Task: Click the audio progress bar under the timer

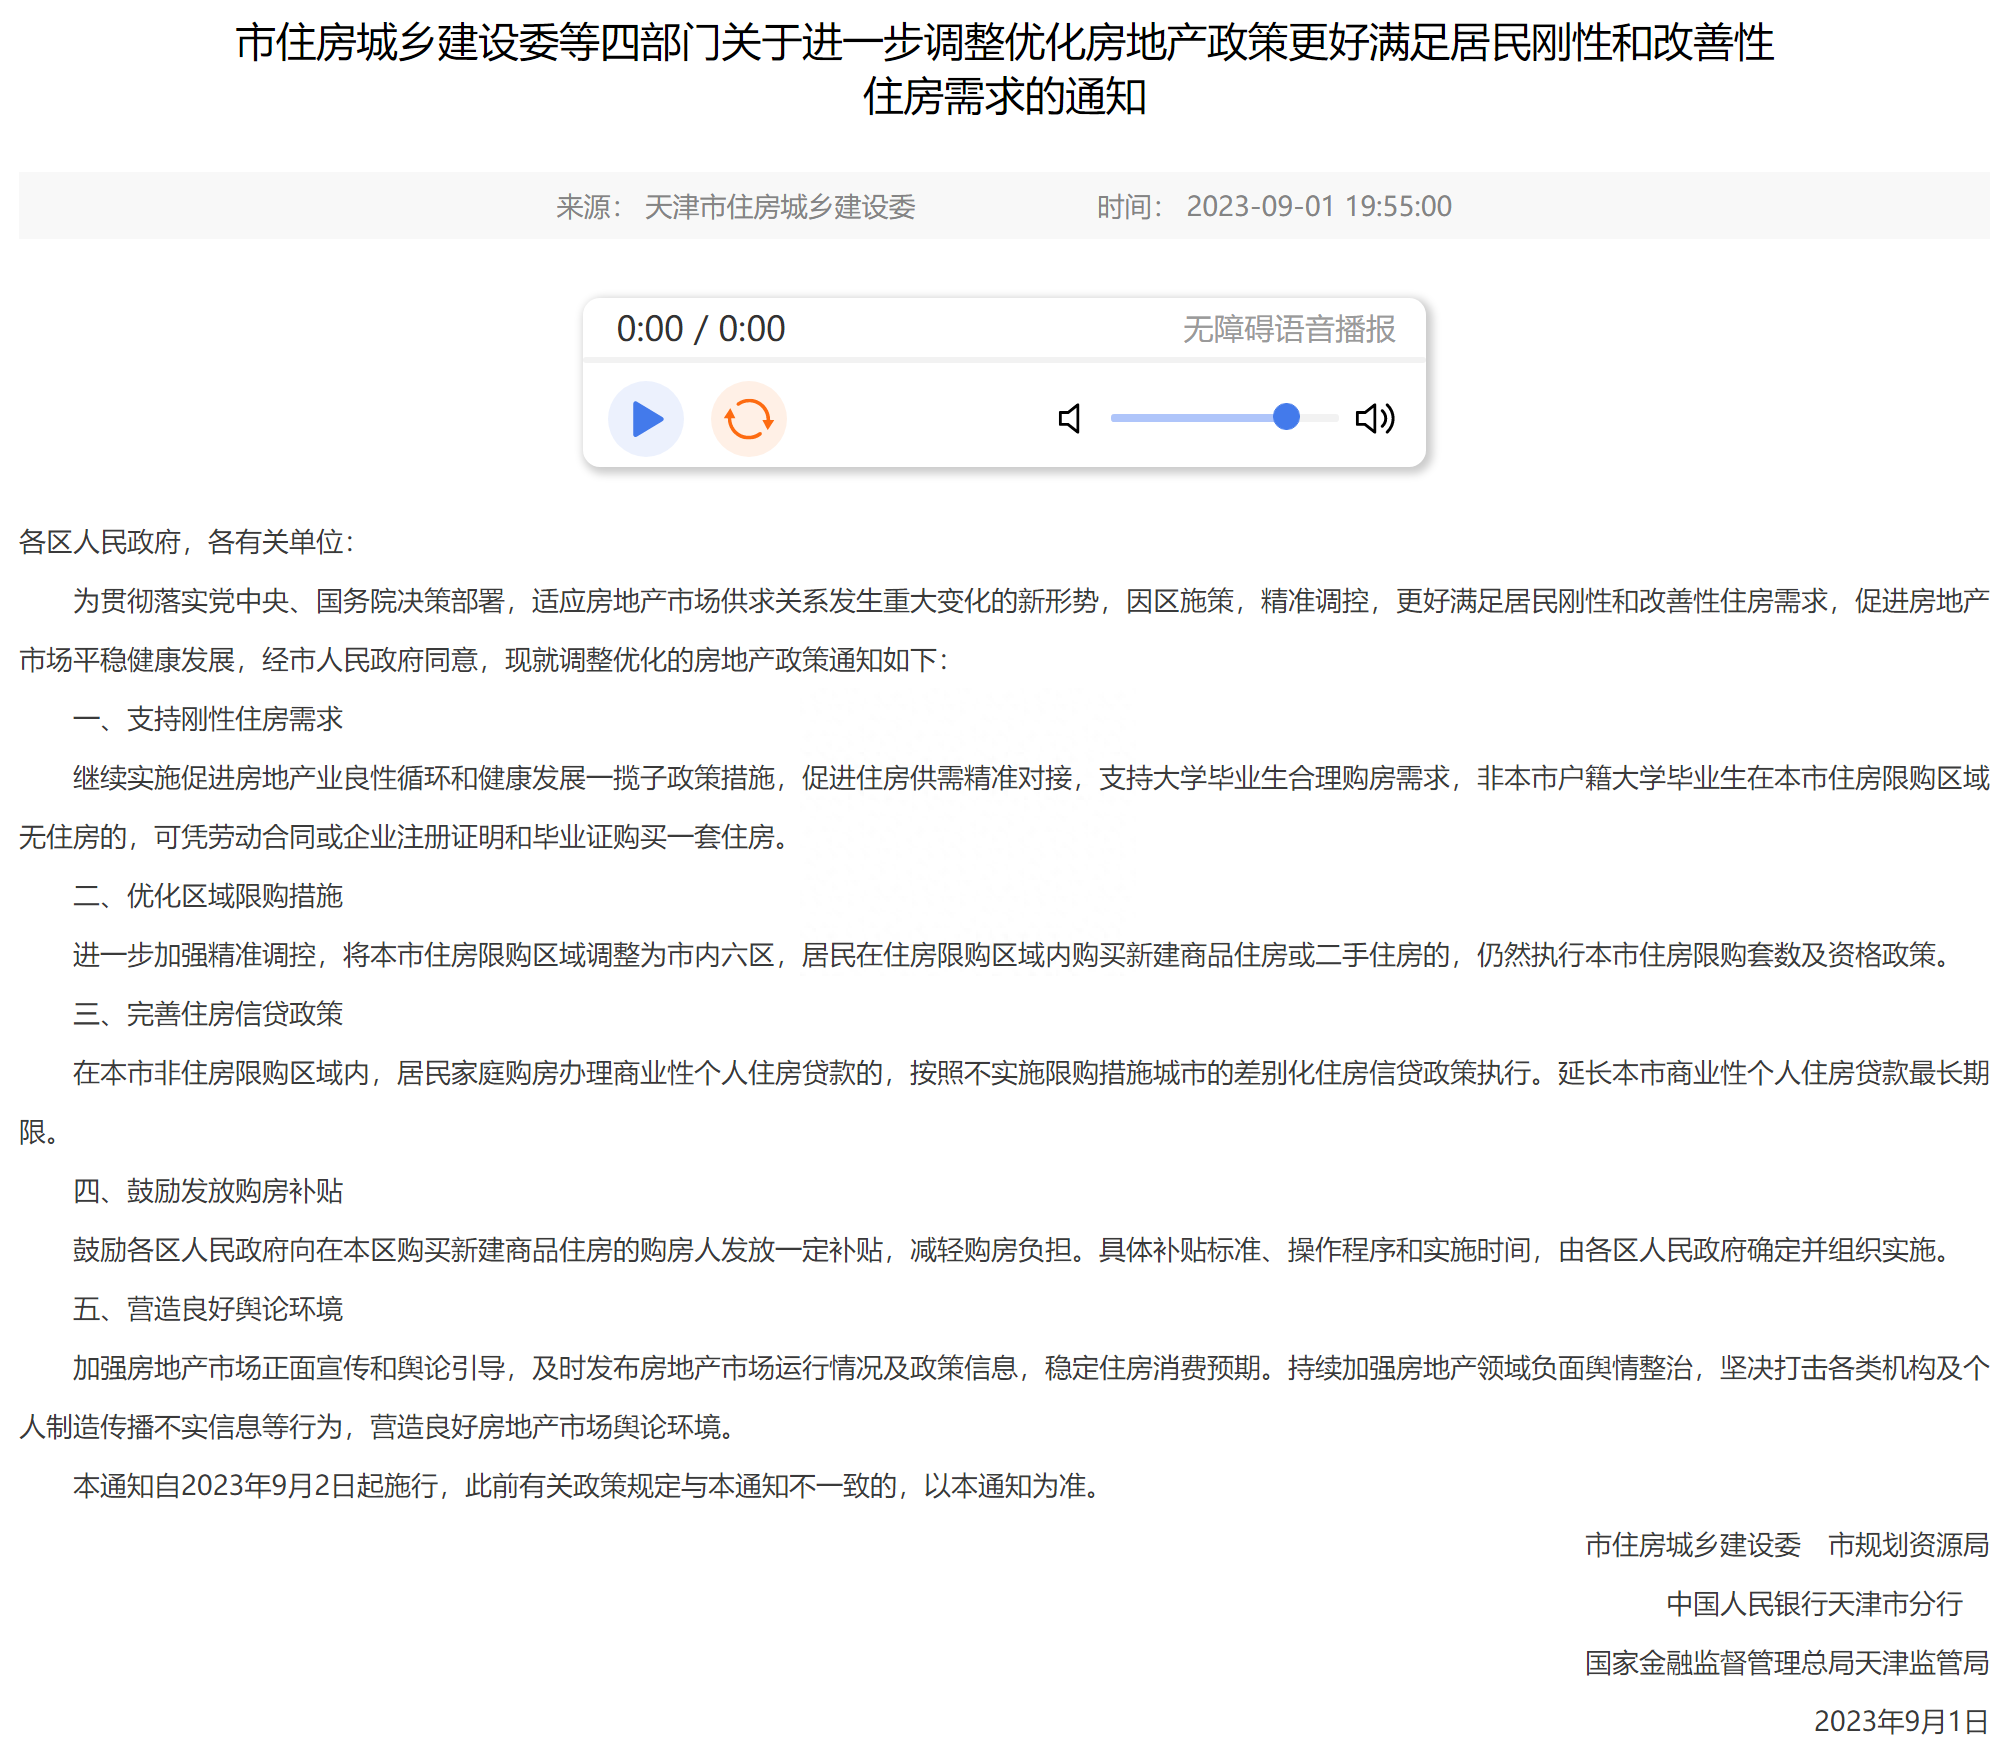Action: click(1004, 359)
